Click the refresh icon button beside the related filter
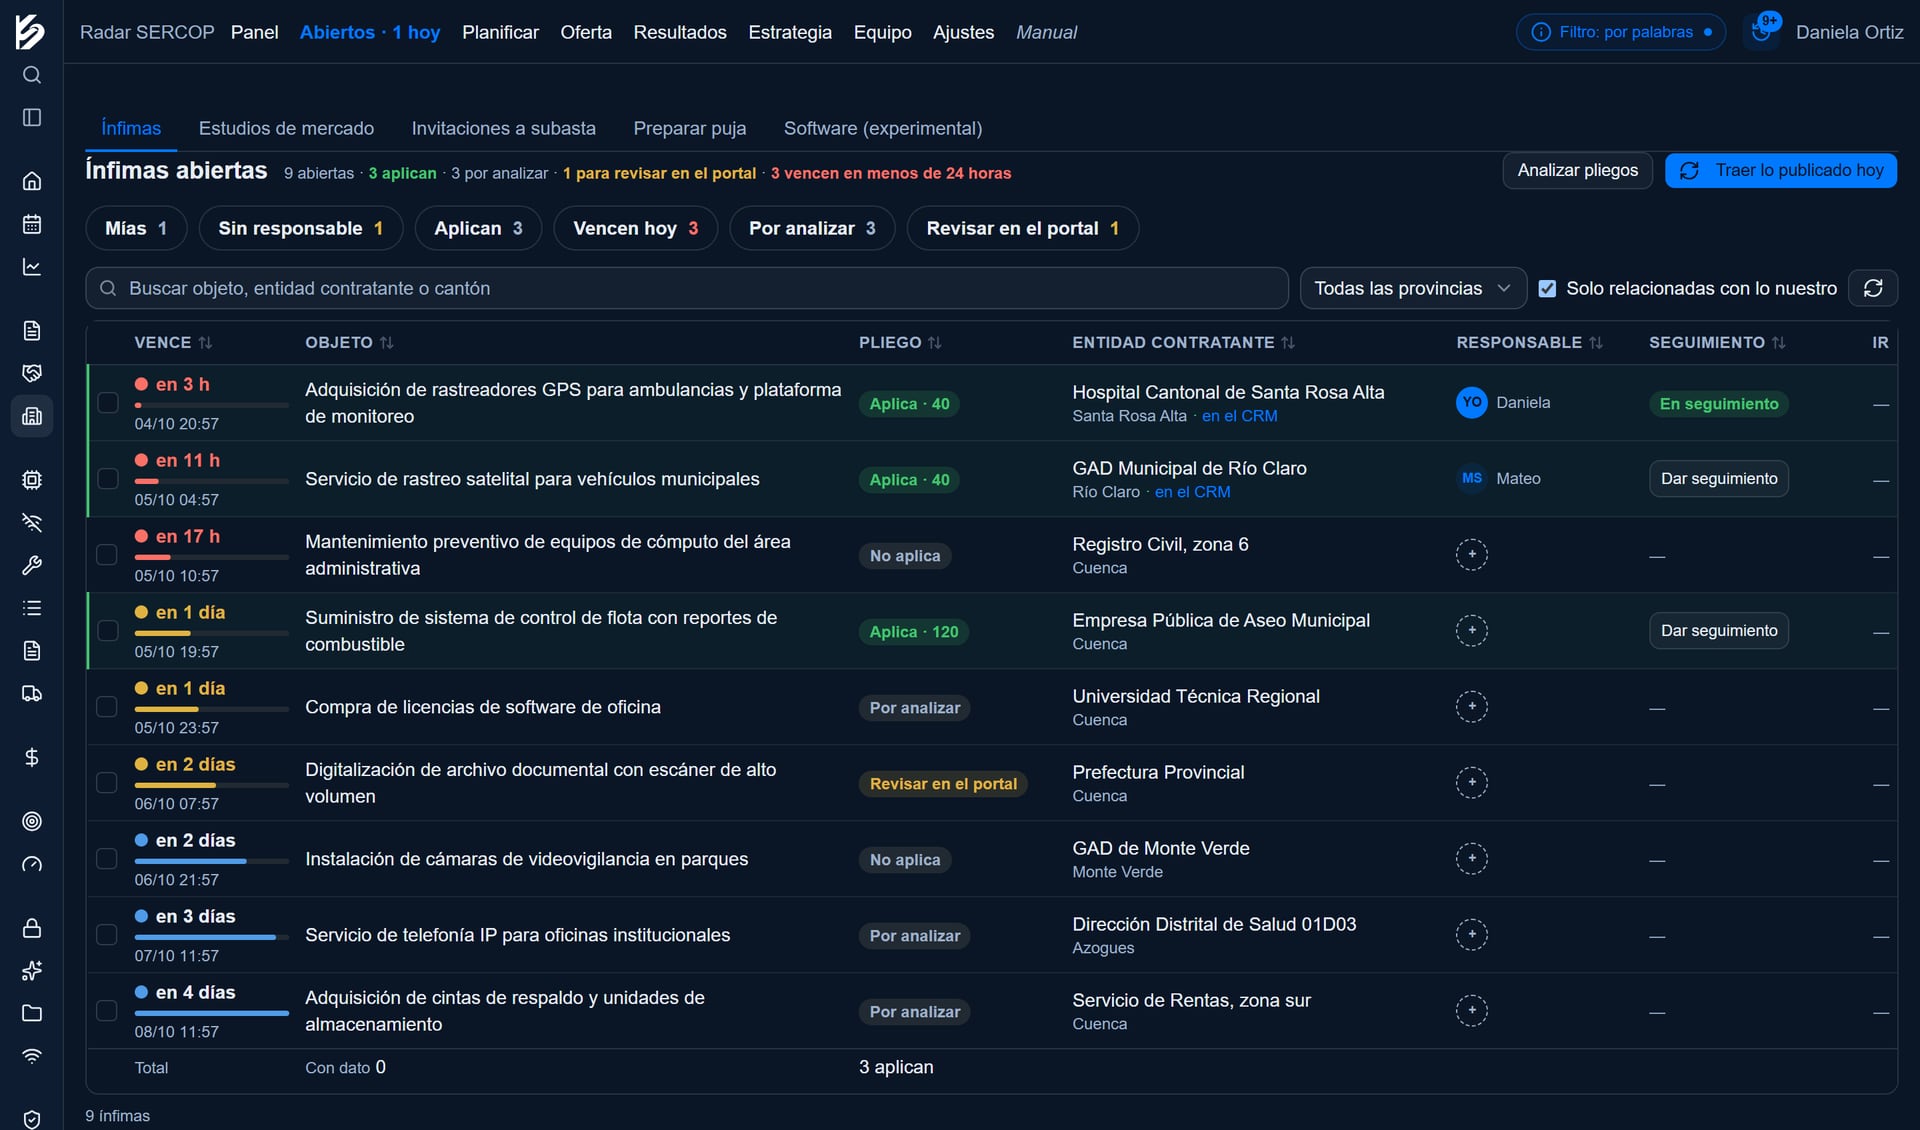The width and height of the screenshot is (1920, 1130). [1873, 288]
